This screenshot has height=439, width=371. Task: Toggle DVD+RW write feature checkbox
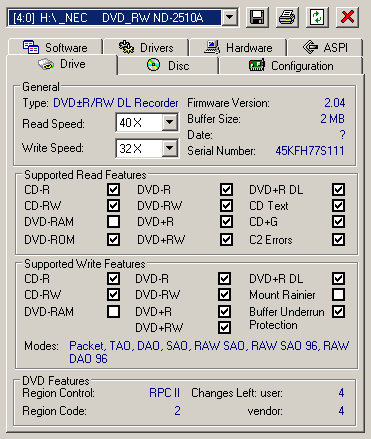pyautogui.click(x=224, y=327)
